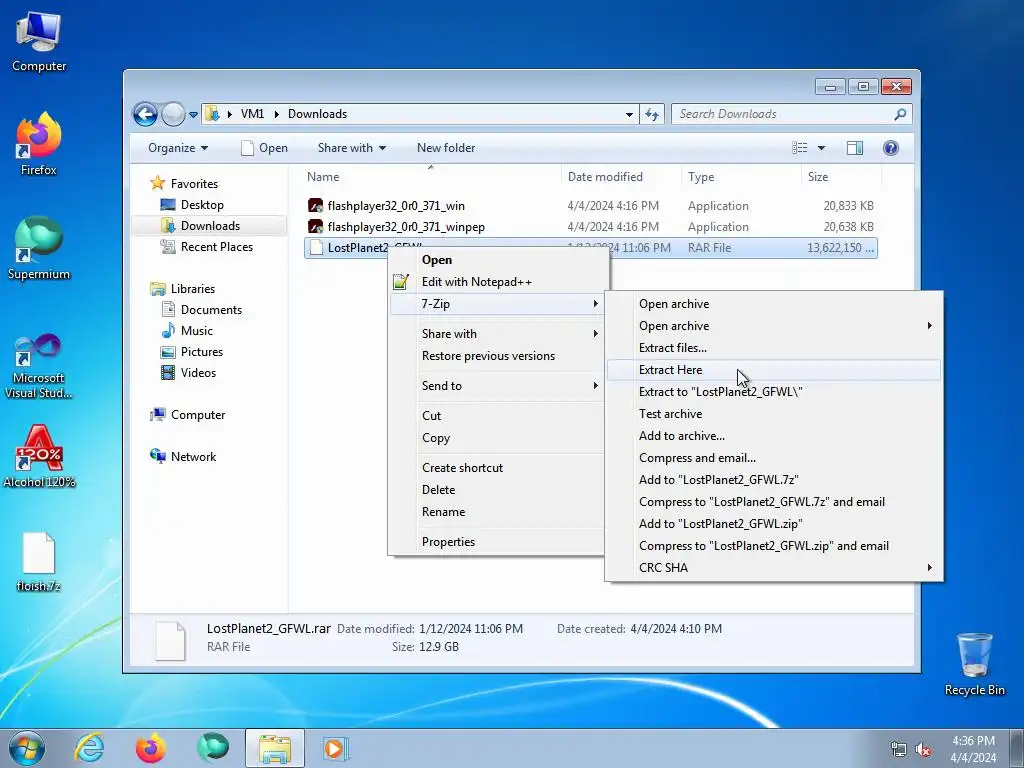Open Microsoft Visual Studio desktop shortcut
The width and height of the screenshot is (1024, 768).
(x=39, y=366)
